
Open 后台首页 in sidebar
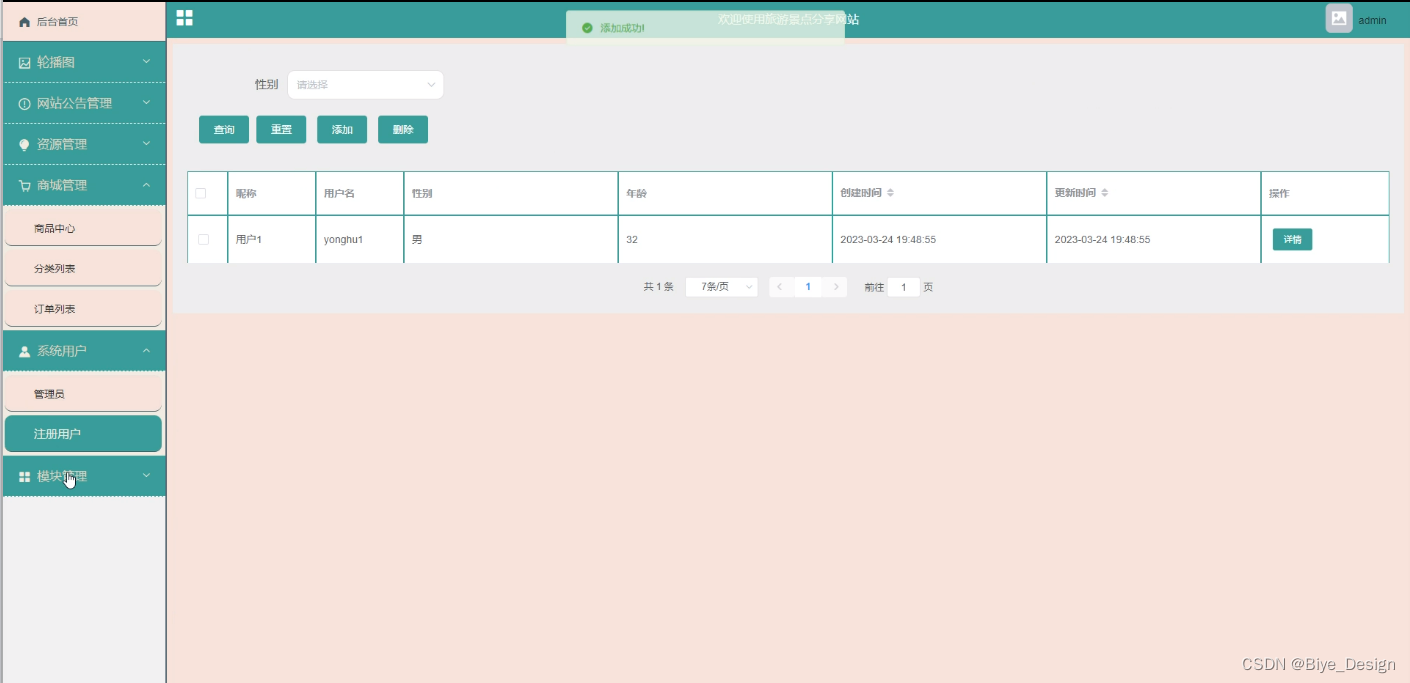pos(84,21)
